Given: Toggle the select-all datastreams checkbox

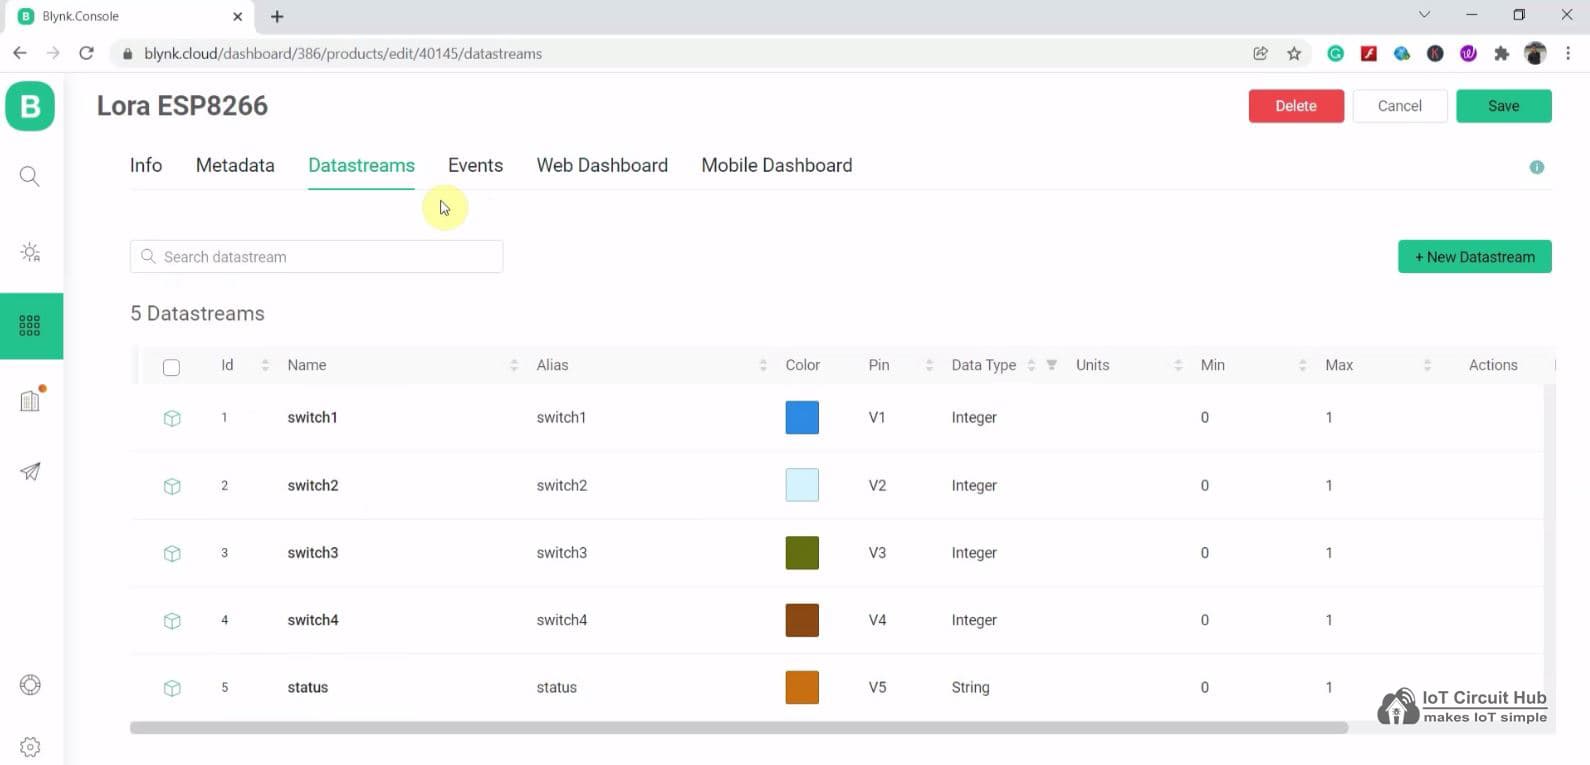Looking at the screenshot, I should click(x=171, y=367).
